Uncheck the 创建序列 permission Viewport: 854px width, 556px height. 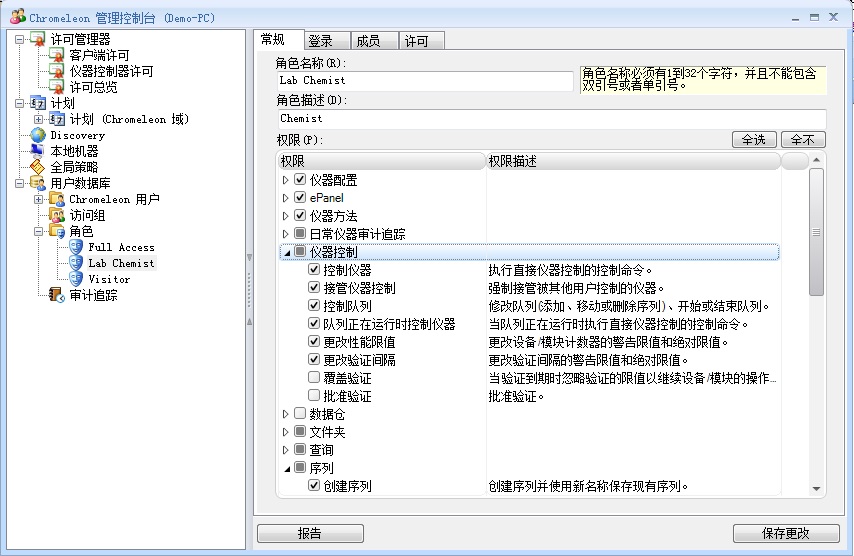pyautogui.click(x=314, y=485)
